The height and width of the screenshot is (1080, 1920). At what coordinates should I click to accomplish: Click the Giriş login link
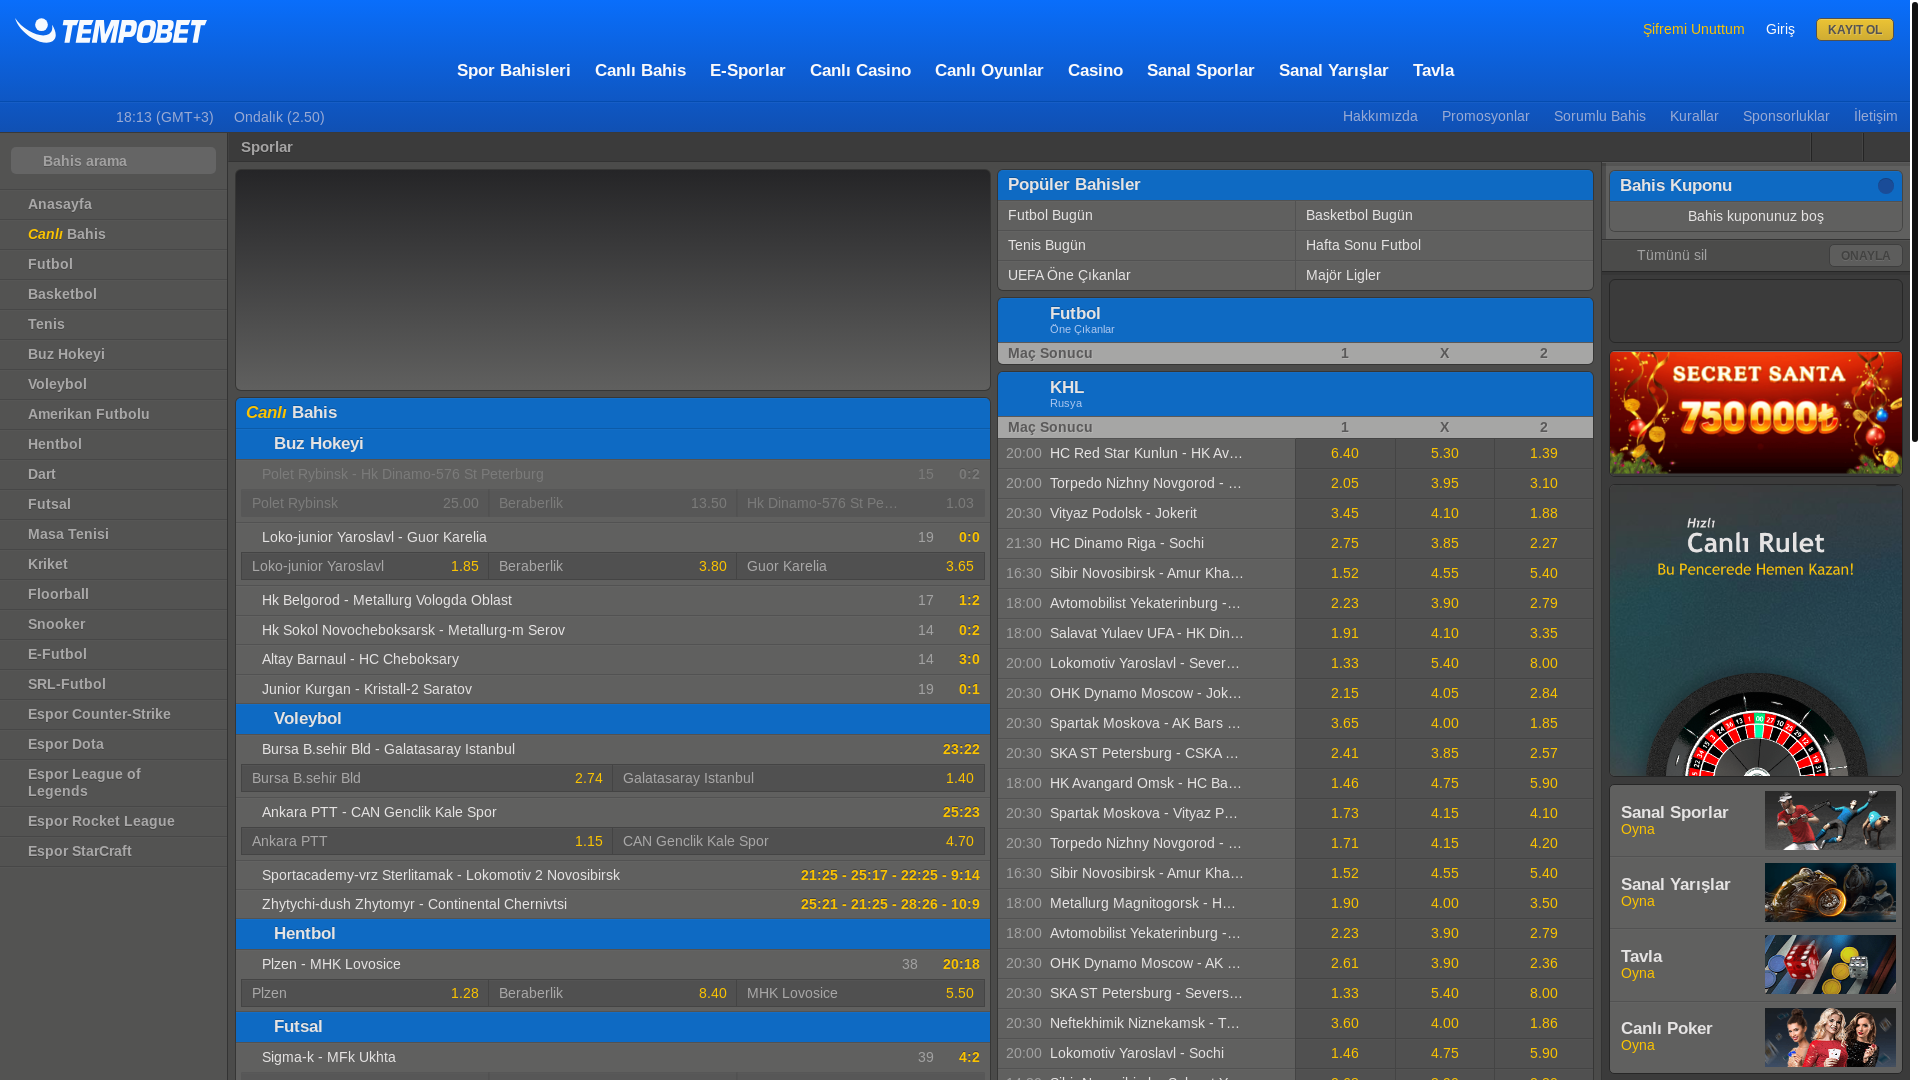1780,29
